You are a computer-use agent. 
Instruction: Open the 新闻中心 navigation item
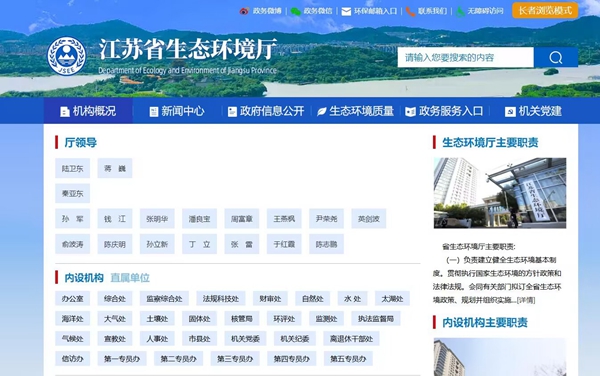177,111
